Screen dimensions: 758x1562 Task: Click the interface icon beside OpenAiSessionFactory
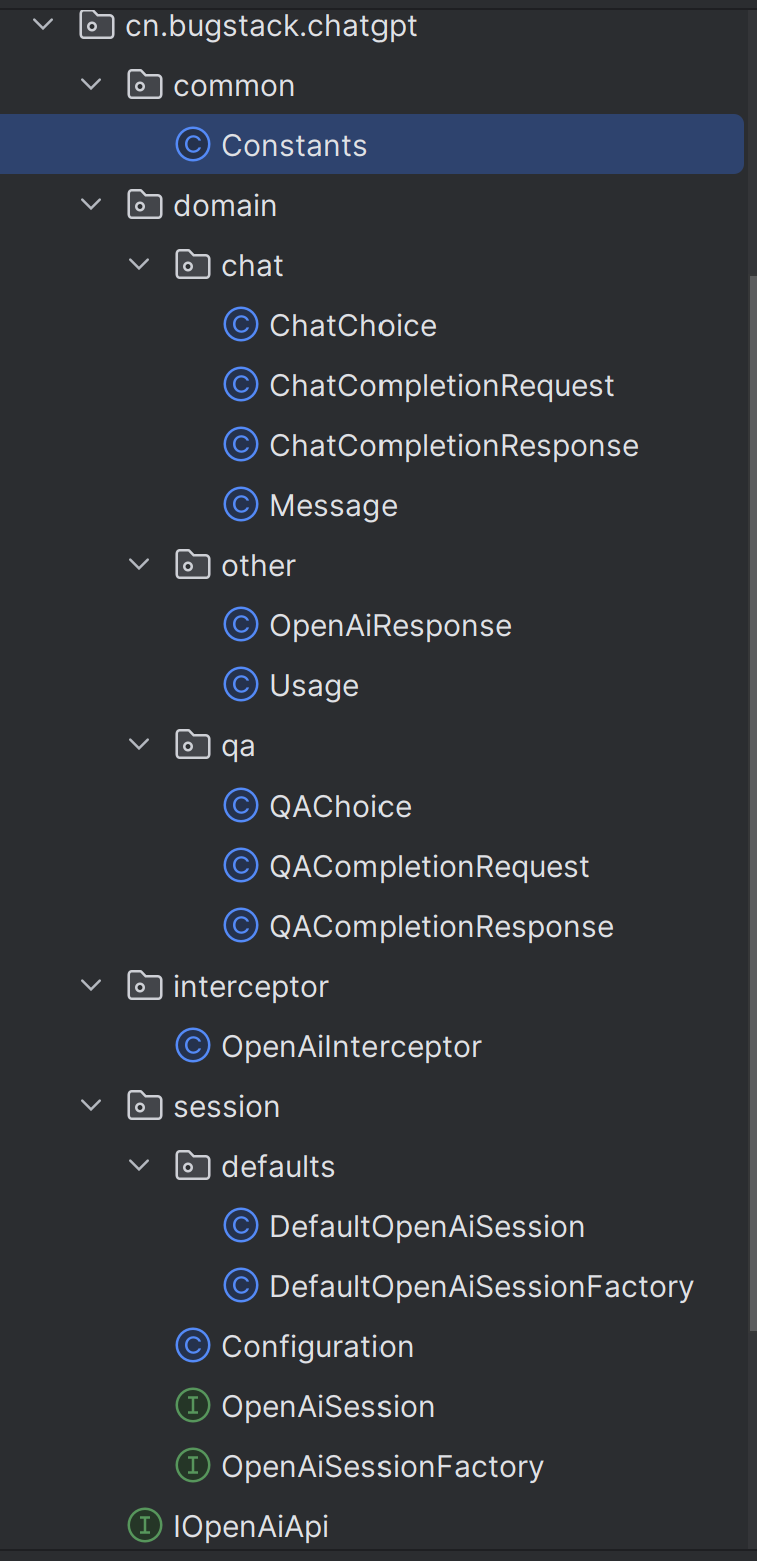(192, 1466)
